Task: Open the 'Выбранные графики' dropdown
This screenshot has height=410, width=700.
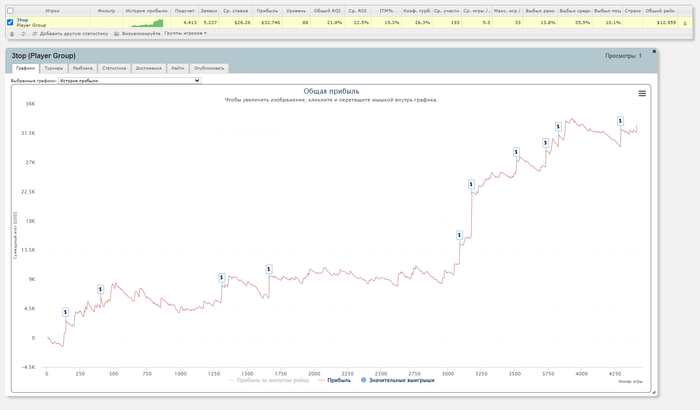Action: click(129, 81)
